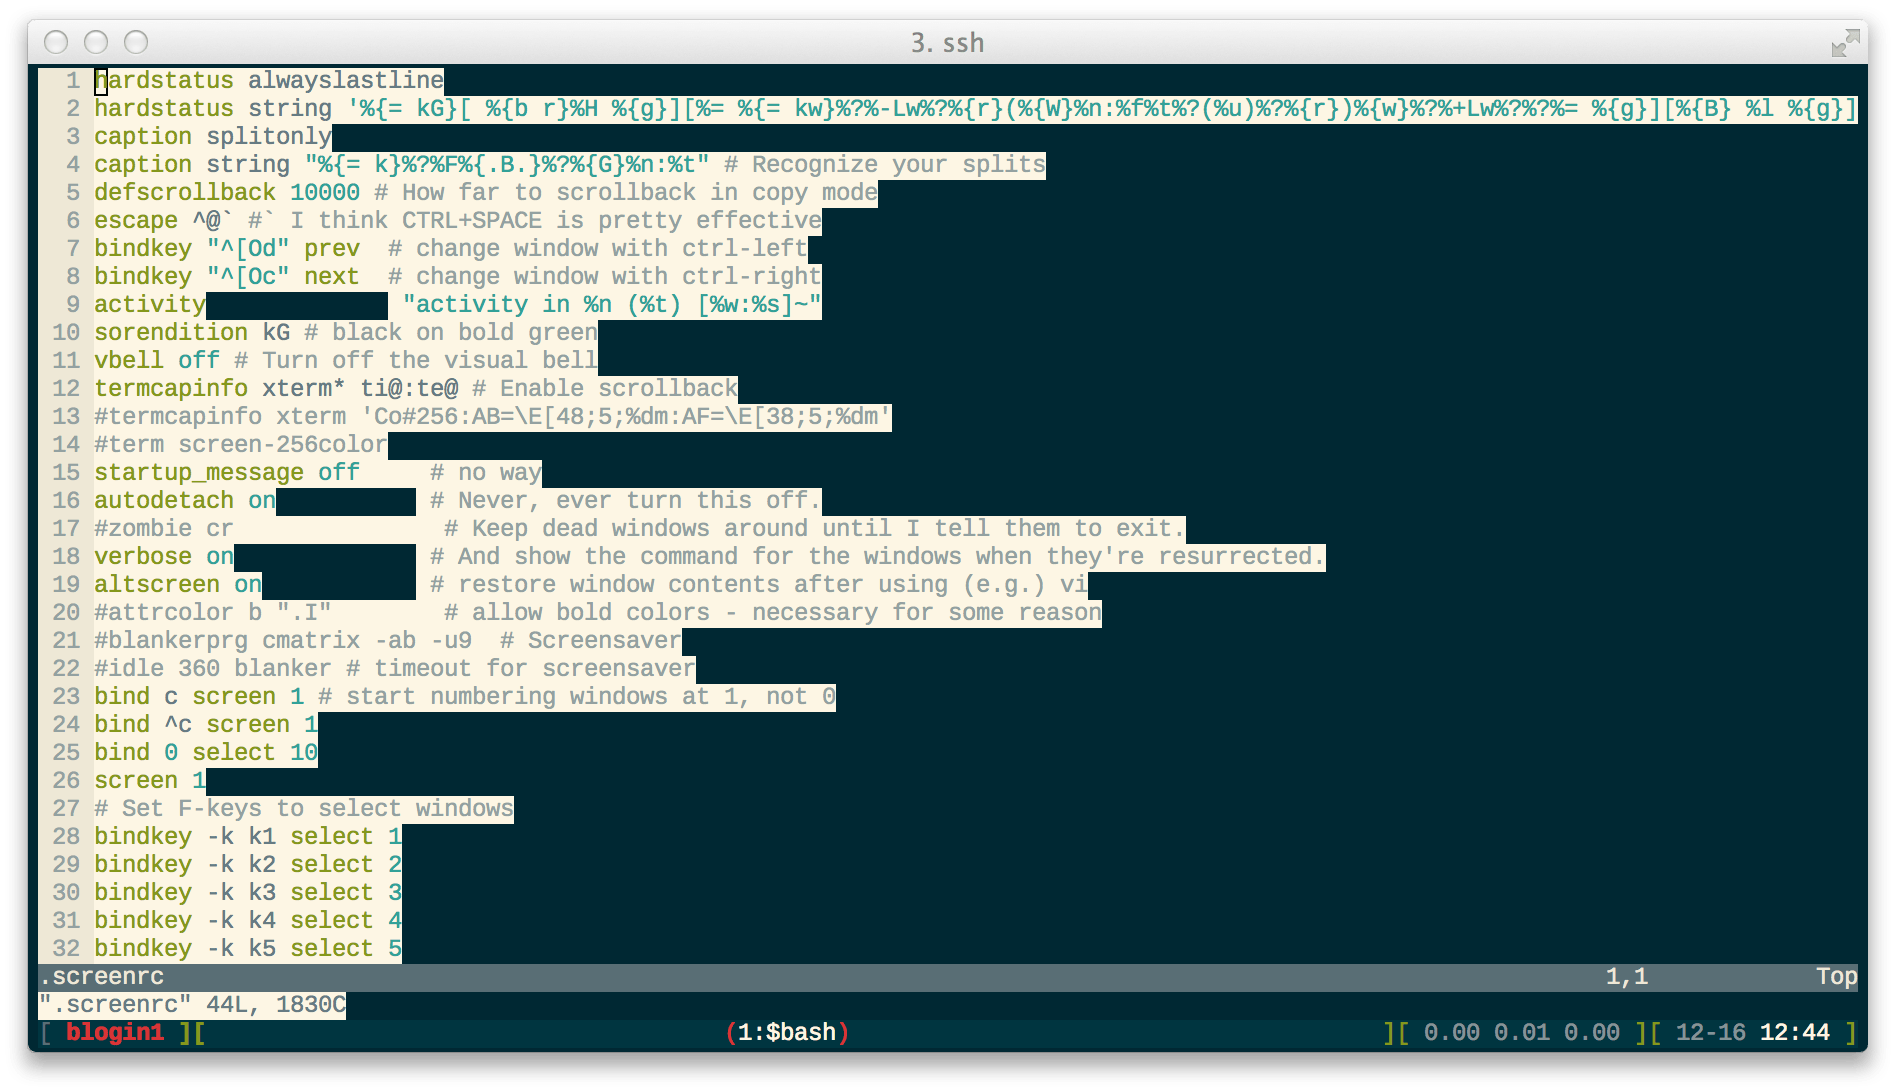Click the 'off' value after vbell
This screenshot has width=1896, height=1092.
click(x=199, y=360)
